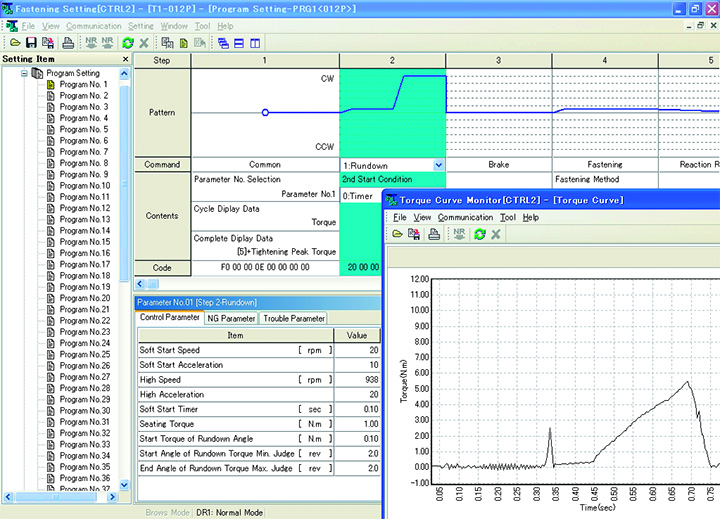Click the Seating Torque value cell
720x520 pixels.
tap(357, 424)
